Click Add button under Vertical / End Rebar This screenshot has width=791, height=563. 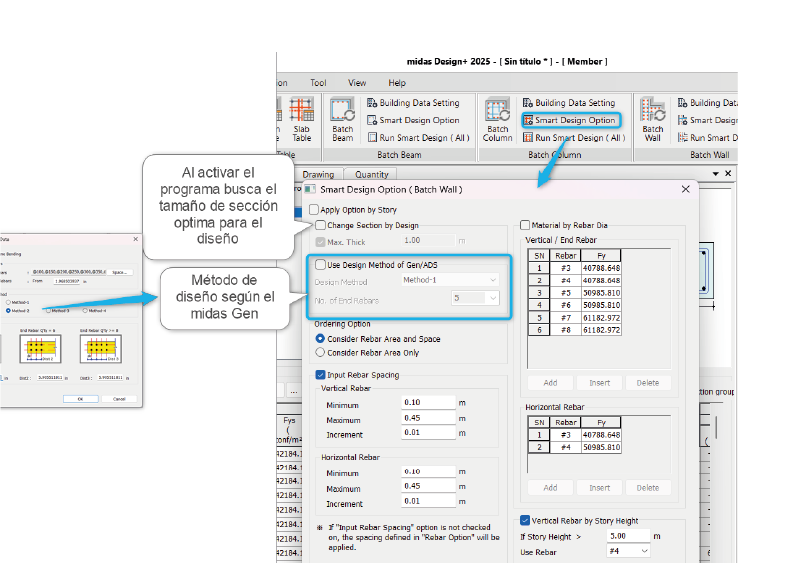pos(550,383)
